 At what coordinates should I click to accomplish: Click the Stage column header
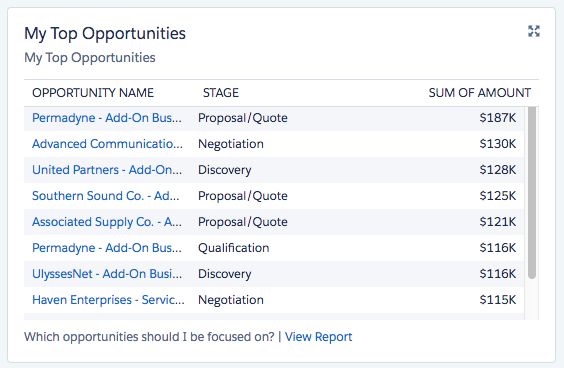point(220,93)
